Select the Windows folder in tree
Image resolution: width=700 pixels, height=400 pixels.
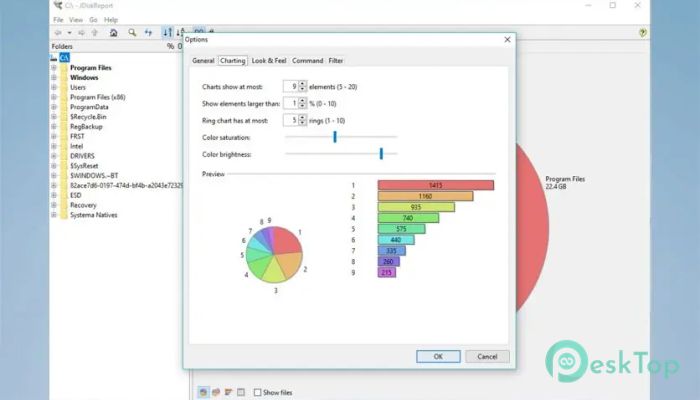tap(84, 78)
